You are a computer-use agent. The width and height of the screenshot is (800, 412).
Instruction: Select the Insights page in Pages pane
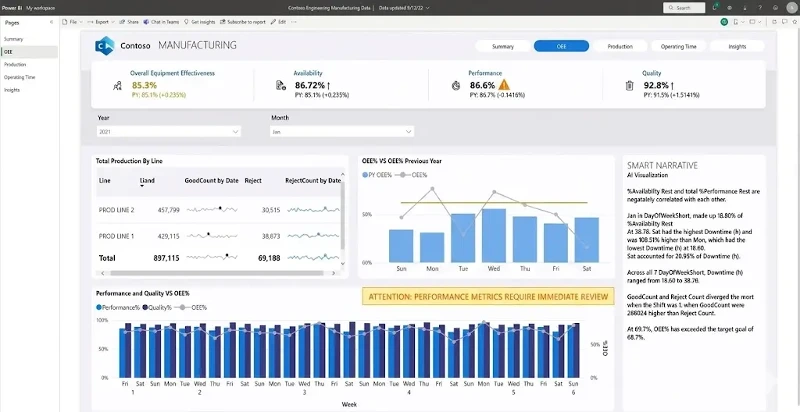12,90
